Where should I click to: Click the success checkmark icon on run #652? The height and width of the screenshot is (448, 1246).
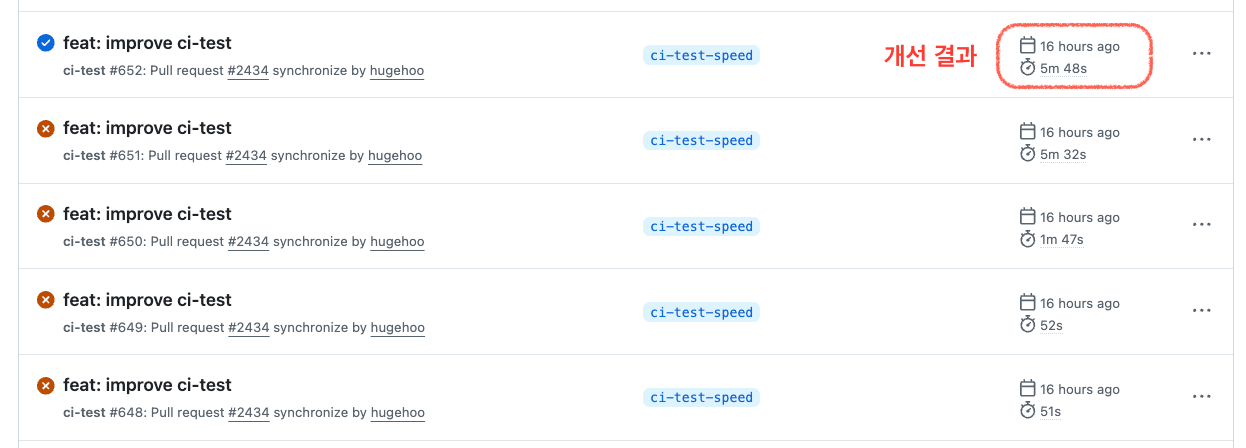tap(45, 43)
